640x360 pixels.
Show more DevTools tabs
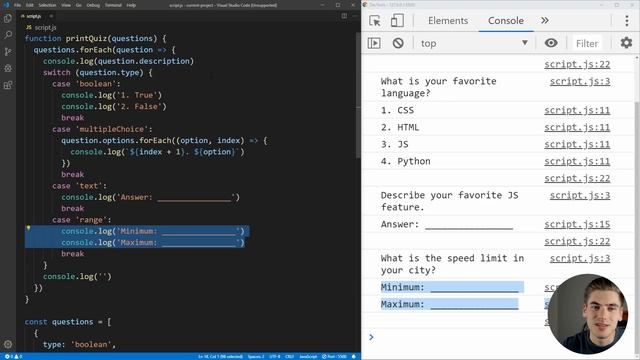pos(544,20)
